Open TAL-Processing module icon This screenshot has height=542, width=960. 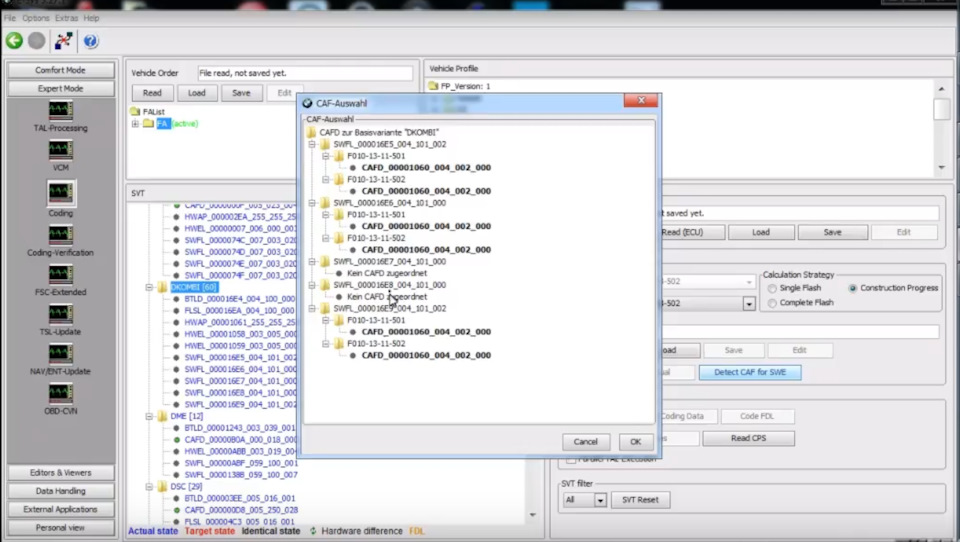click(x=61, y=111)
